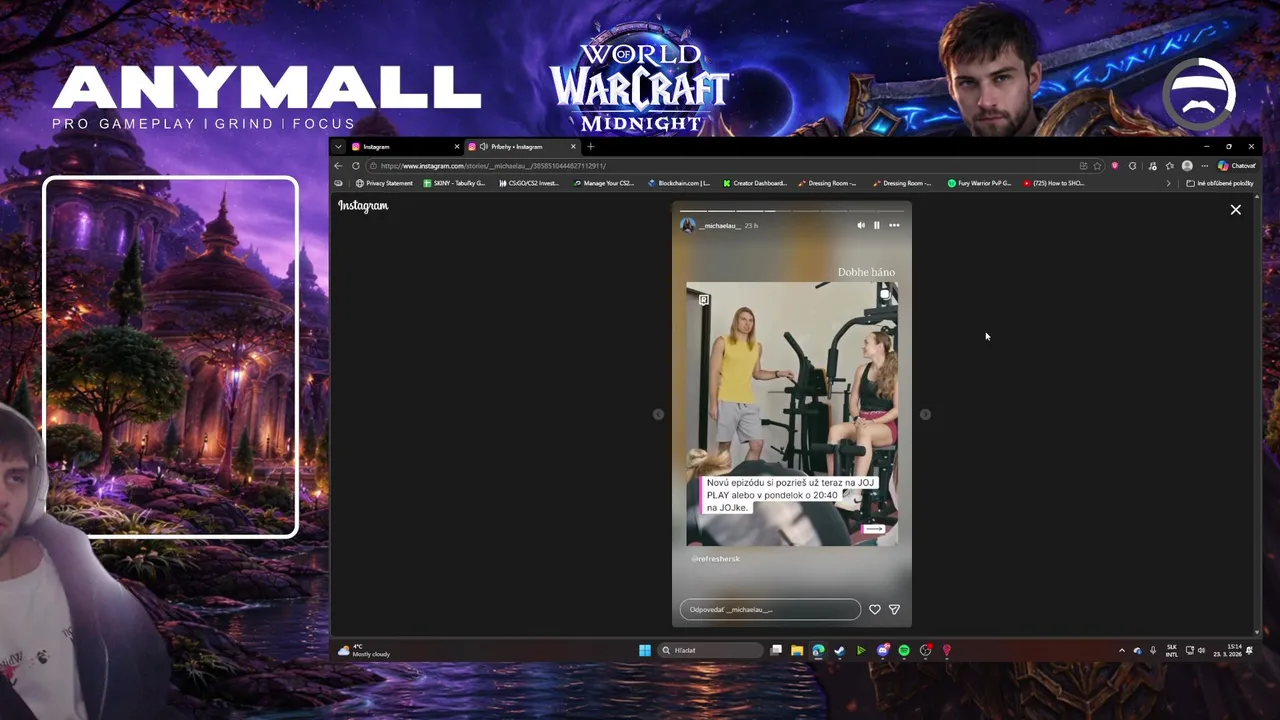1280x720 pixels.
Task: Open the Manage Your CS2 bookmark
Action: point(604,183)
